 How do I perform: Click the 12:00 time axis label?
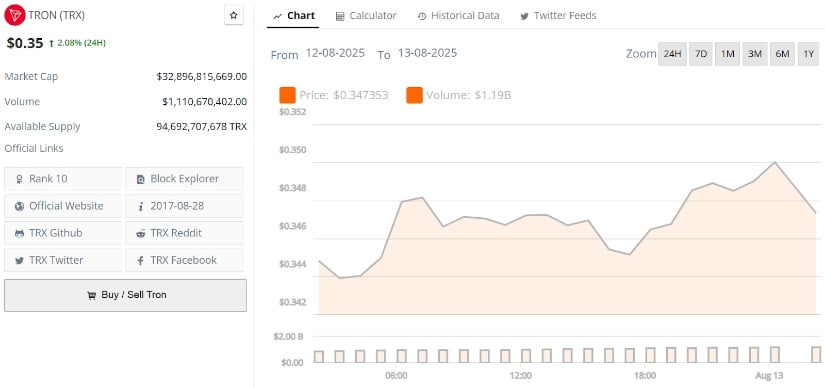pyautogui.click(x=521, y=376)
